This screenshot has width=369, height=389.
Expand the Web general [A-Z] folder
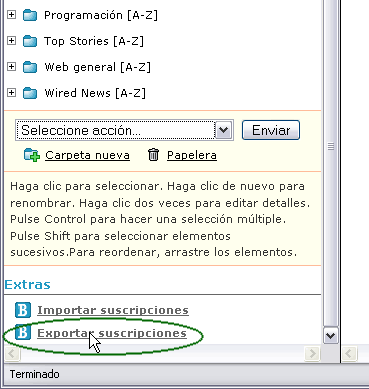(12, 67)
